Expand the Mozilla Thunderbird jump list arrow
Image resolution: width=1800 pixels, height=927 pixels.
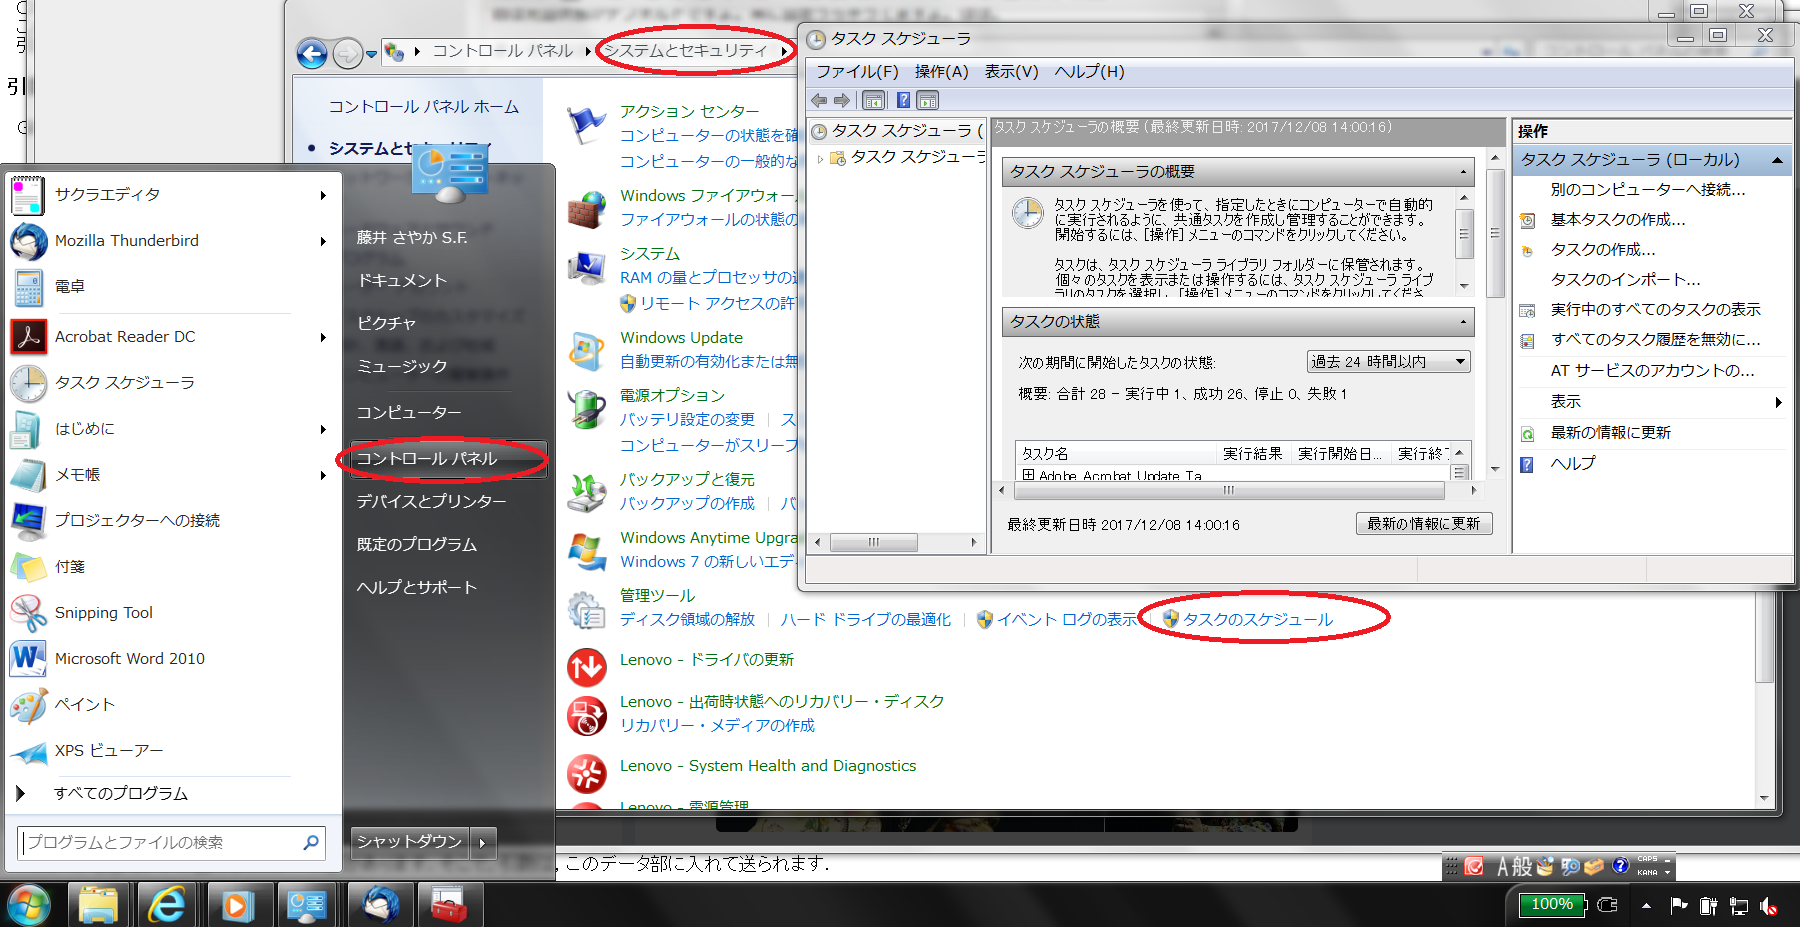tap(323, 241)
